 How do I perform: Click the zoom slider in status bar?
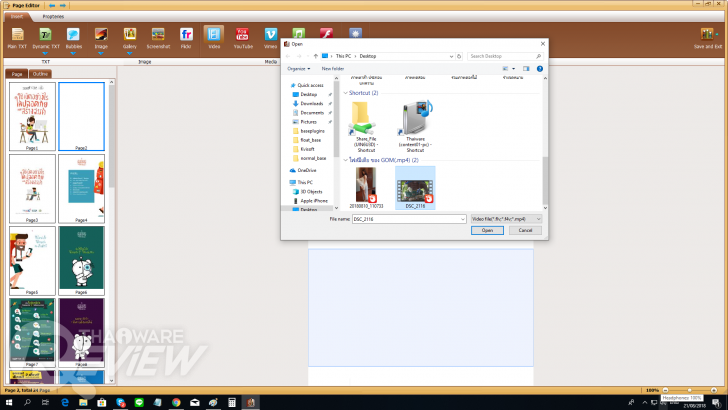[689, 390]
